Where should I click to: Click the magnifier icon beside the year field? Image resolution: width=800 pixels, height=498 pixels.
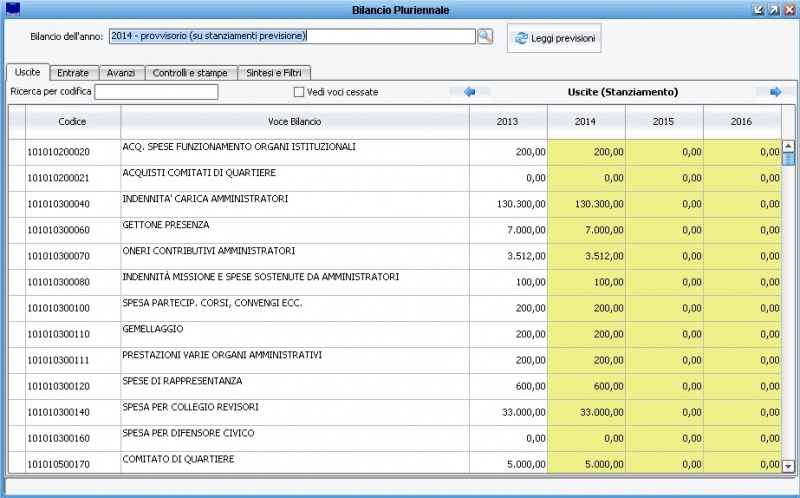pyautogui.click(x=485, y=37)
